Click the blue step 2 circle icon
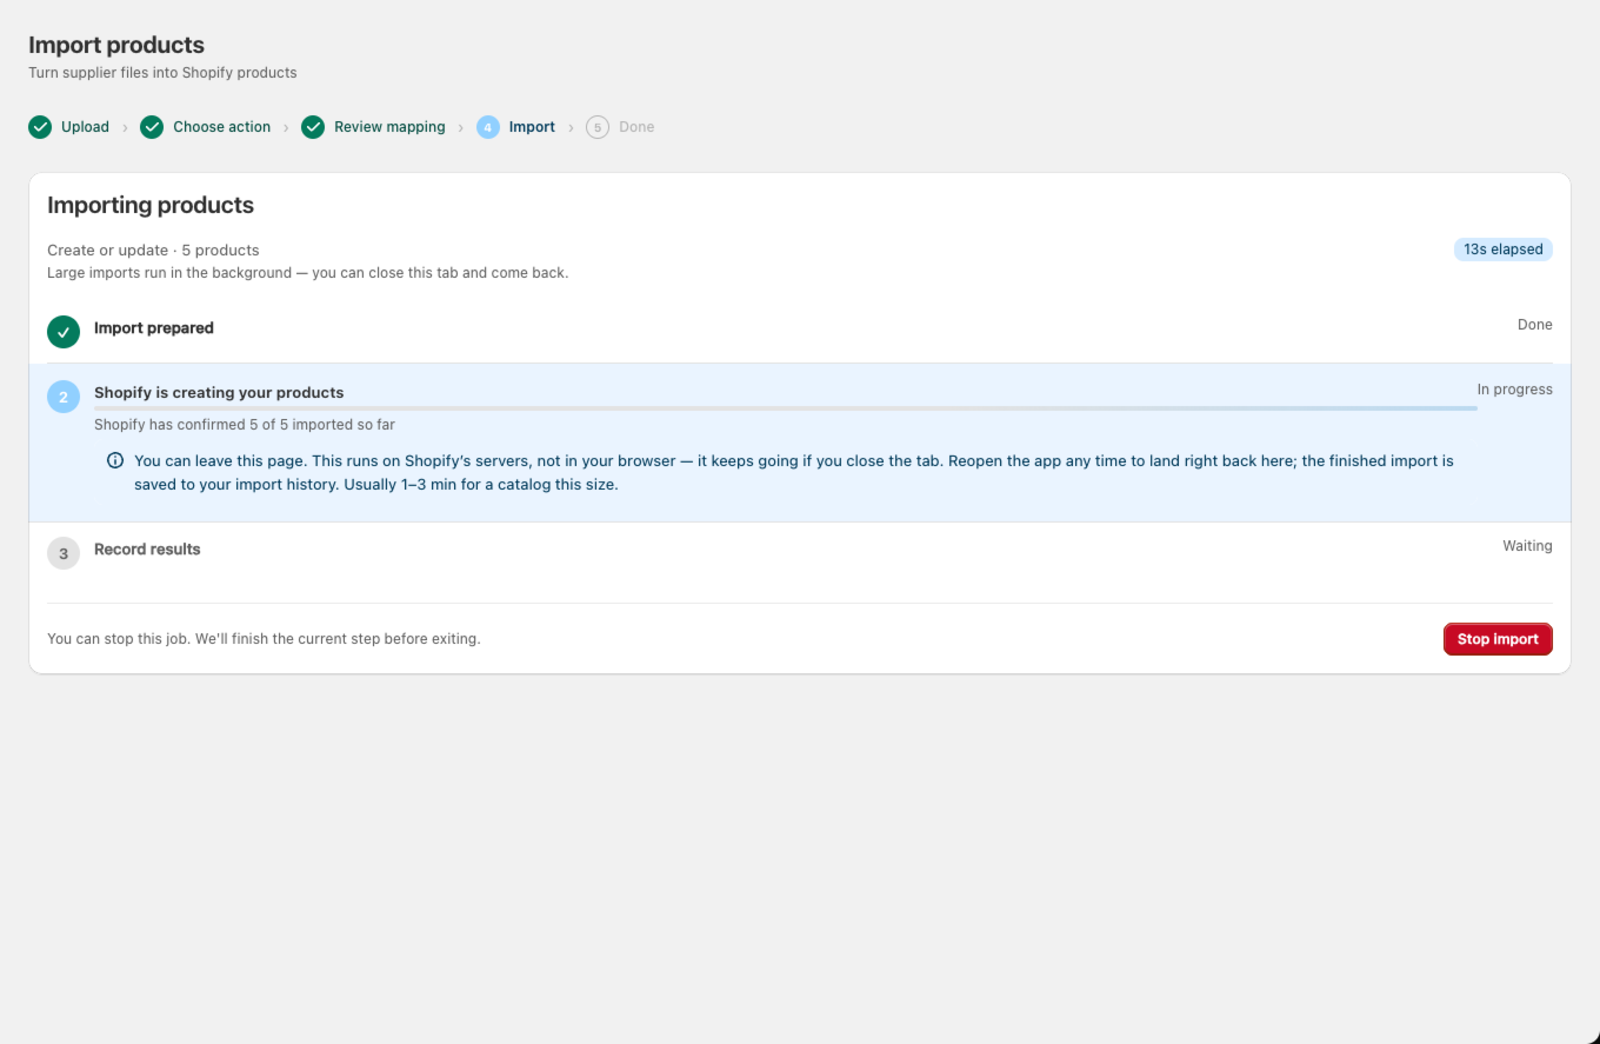The height and width of the screenshot is (1044, 1600). (64, 397)
